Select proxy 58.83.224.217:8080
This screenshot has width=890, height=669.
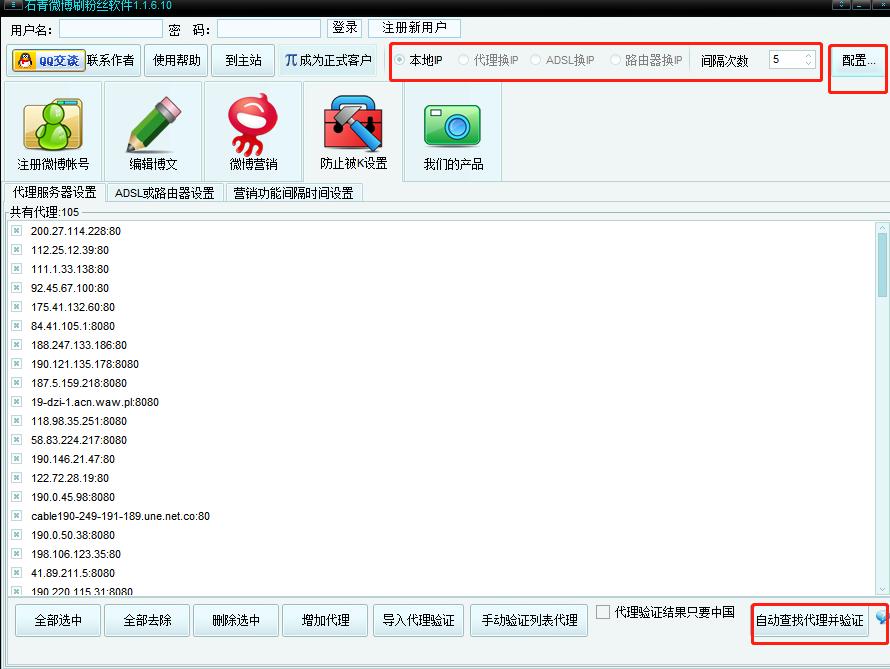coord(79,440)
